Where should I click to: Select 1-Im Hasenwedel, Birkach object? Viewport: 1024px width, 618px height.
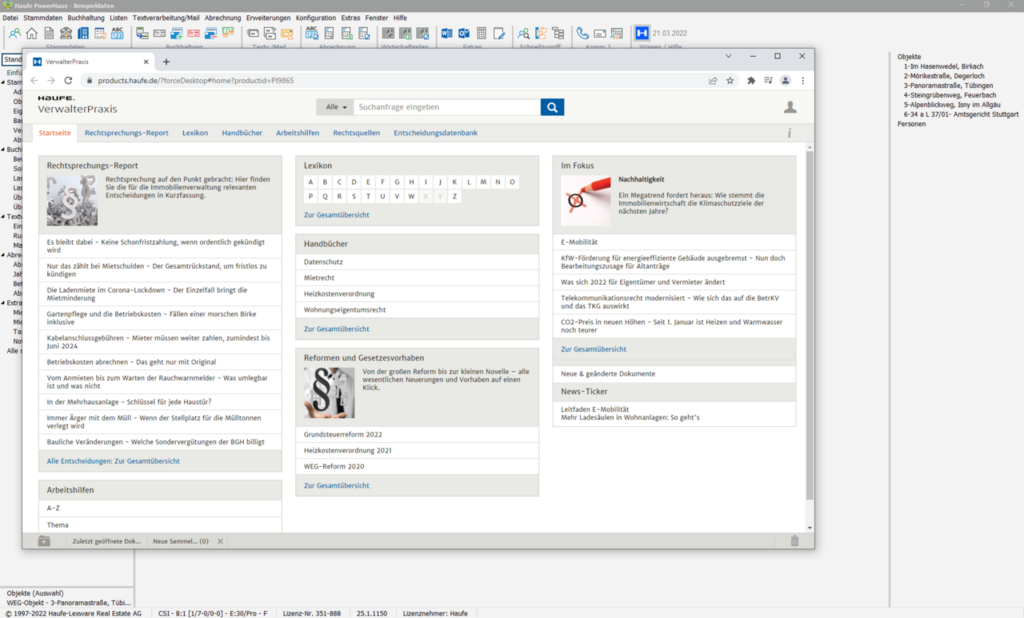pos(943,66)
